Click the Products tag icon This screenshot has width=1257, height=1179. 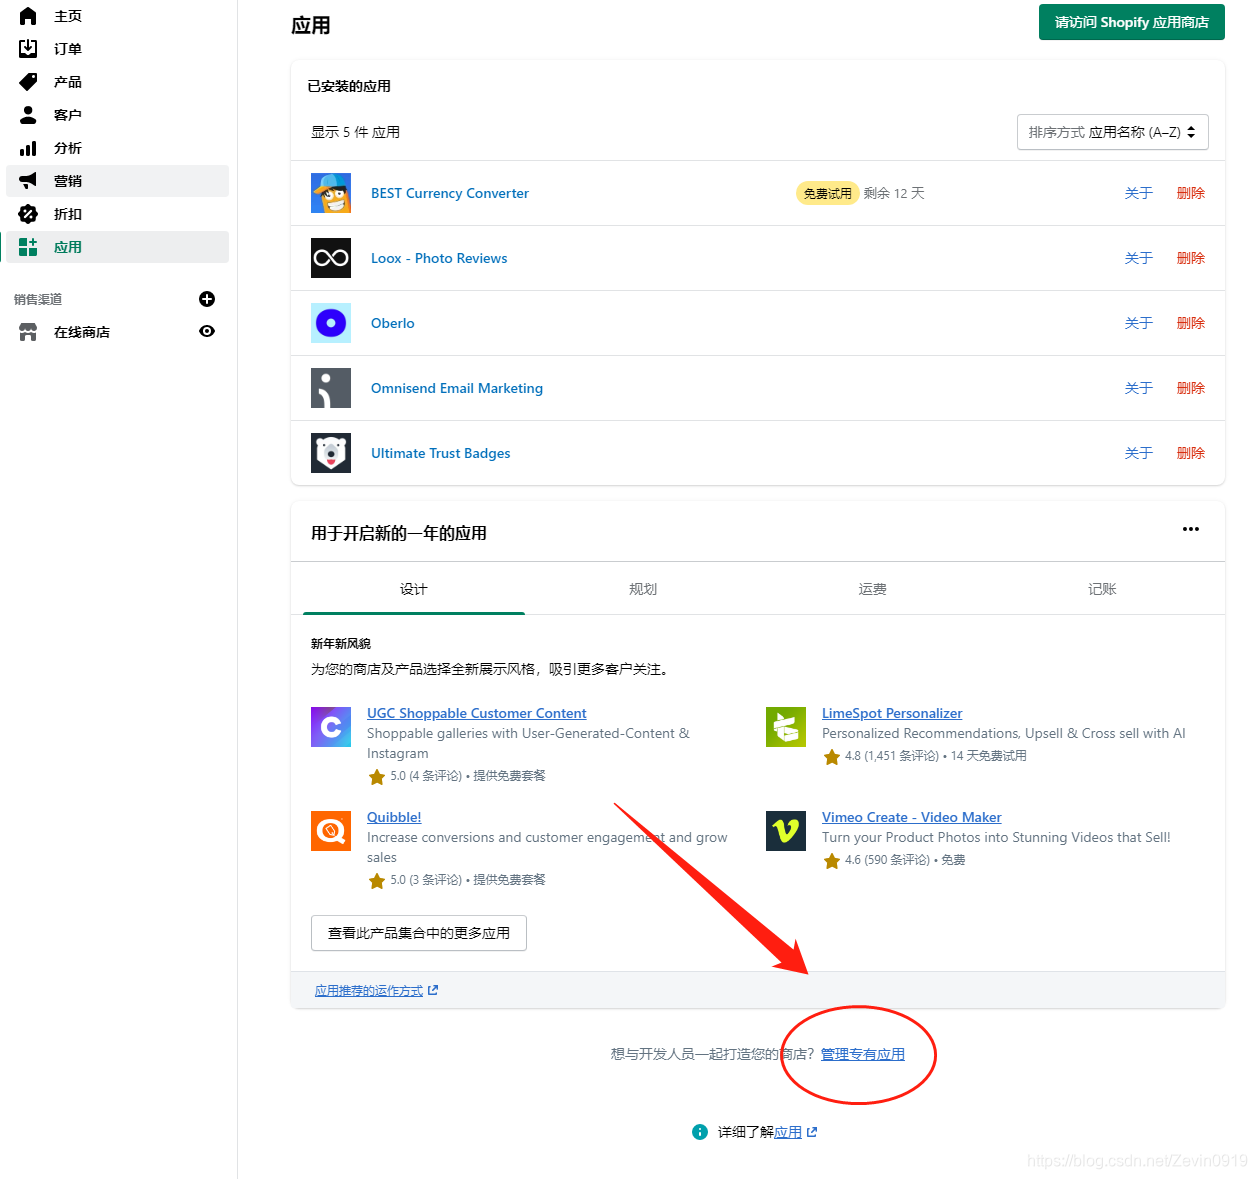click(28, 82)
